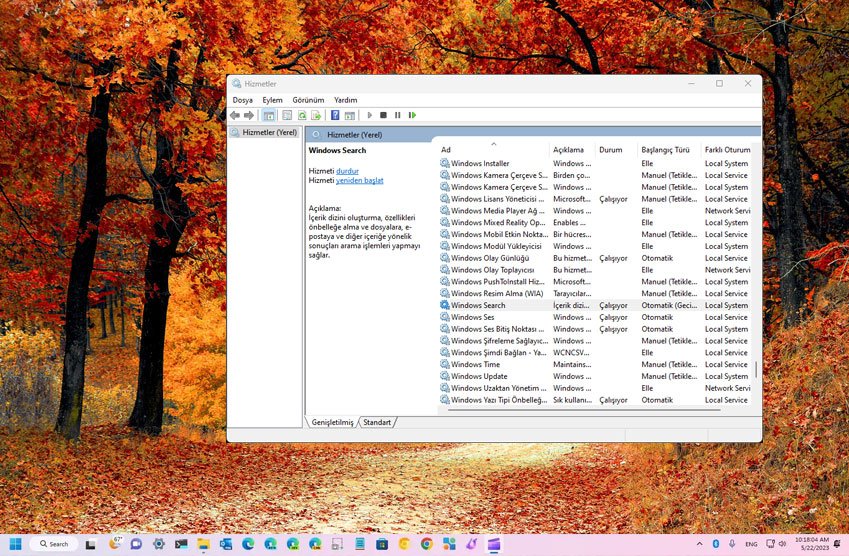Open the Eylem menu
Screen dimensions: 849x556
[272, 100]
